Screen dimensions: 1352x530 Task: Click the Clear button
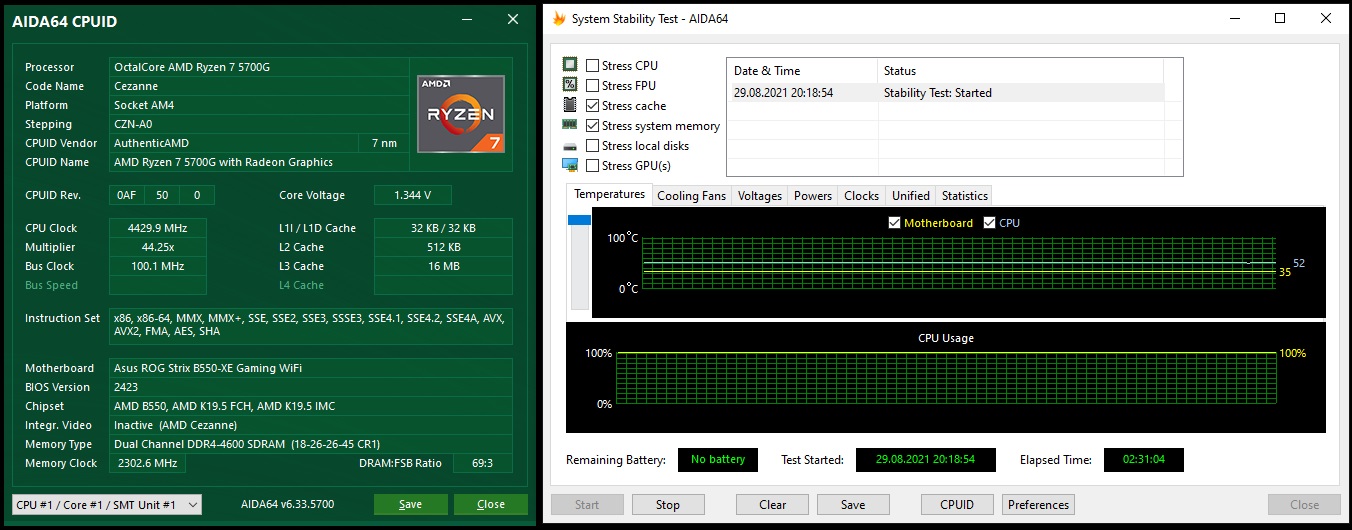click(x=772, y=505)
